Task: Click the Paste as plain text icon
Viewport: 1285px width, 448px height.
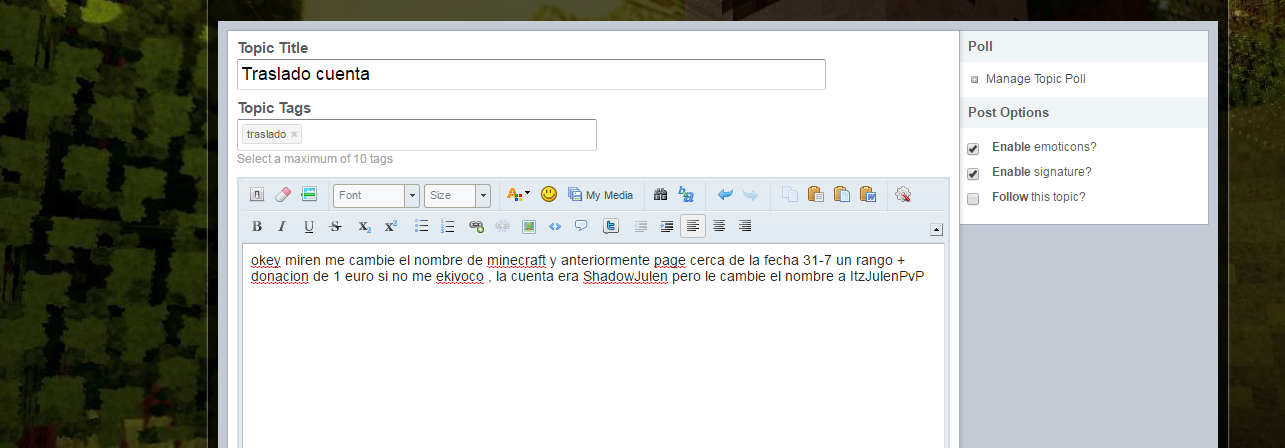Action: [x=842, y=195]
